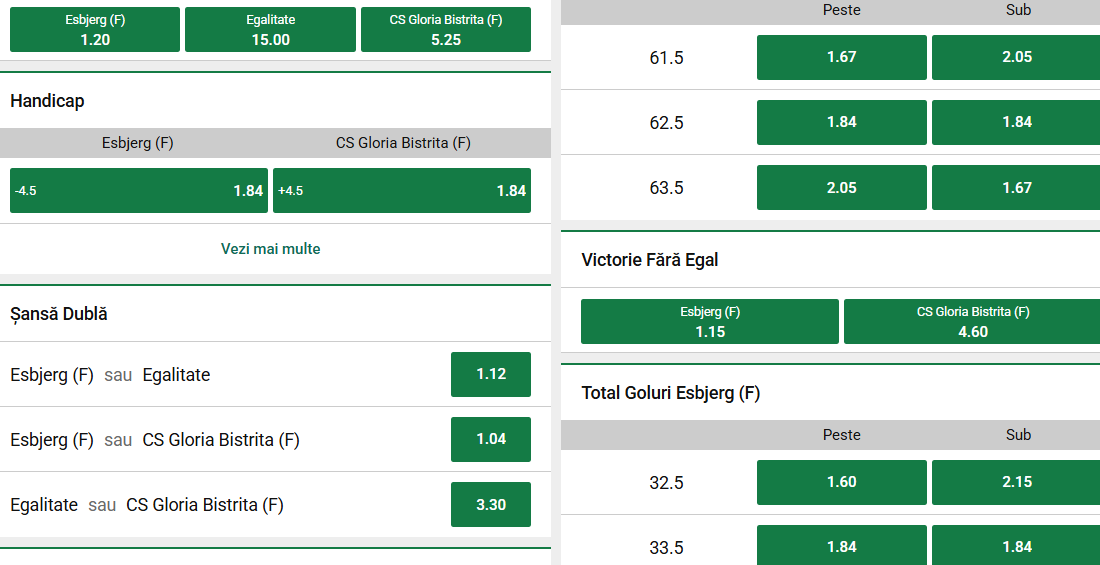
Task: Pick Esbjerg (F) Victorie Fără Egal 1.15
Action: [x=710, y=322]
